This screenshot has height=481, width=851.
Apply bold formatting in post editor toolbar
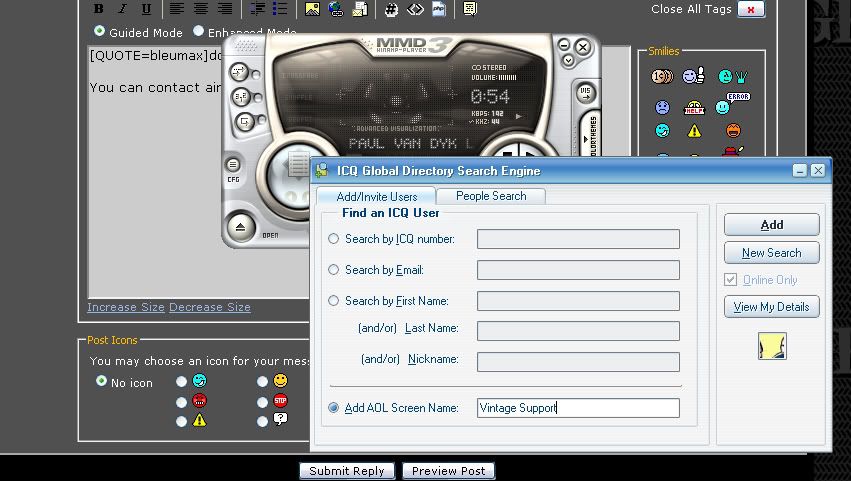98,9
